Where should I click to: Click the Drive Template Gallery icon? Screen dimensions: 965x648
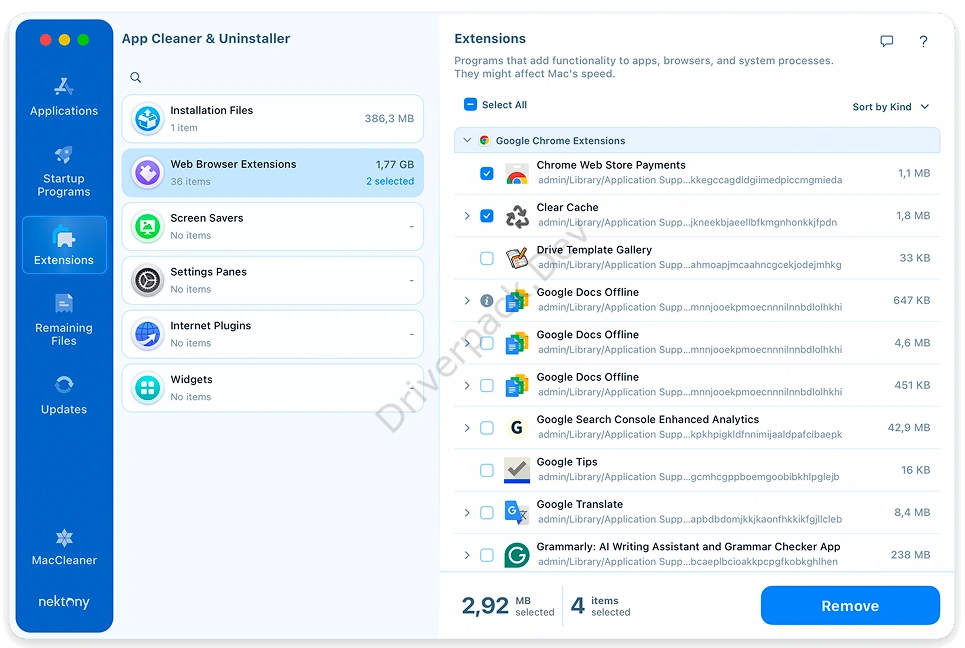click(517, 258)
